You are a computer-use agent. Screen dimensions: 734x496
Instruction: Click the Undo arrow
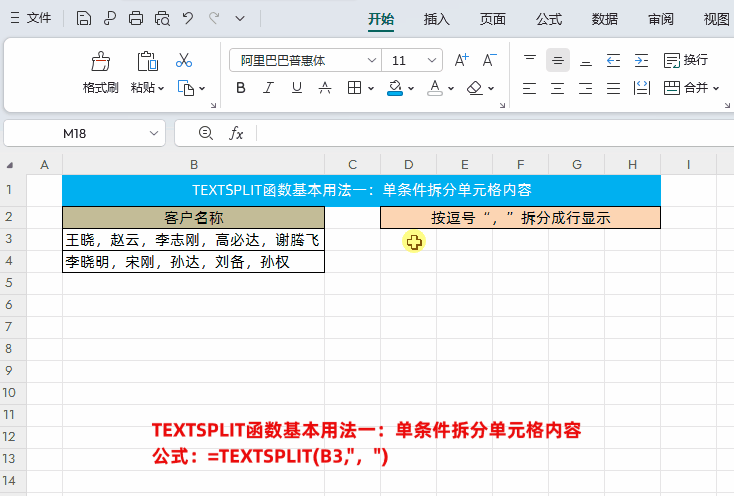[x=188, y=18]
